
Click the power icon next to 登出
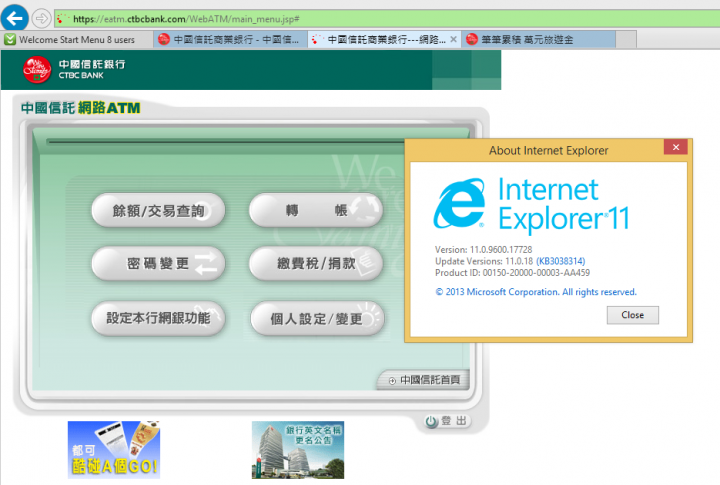tap(431, 421)
